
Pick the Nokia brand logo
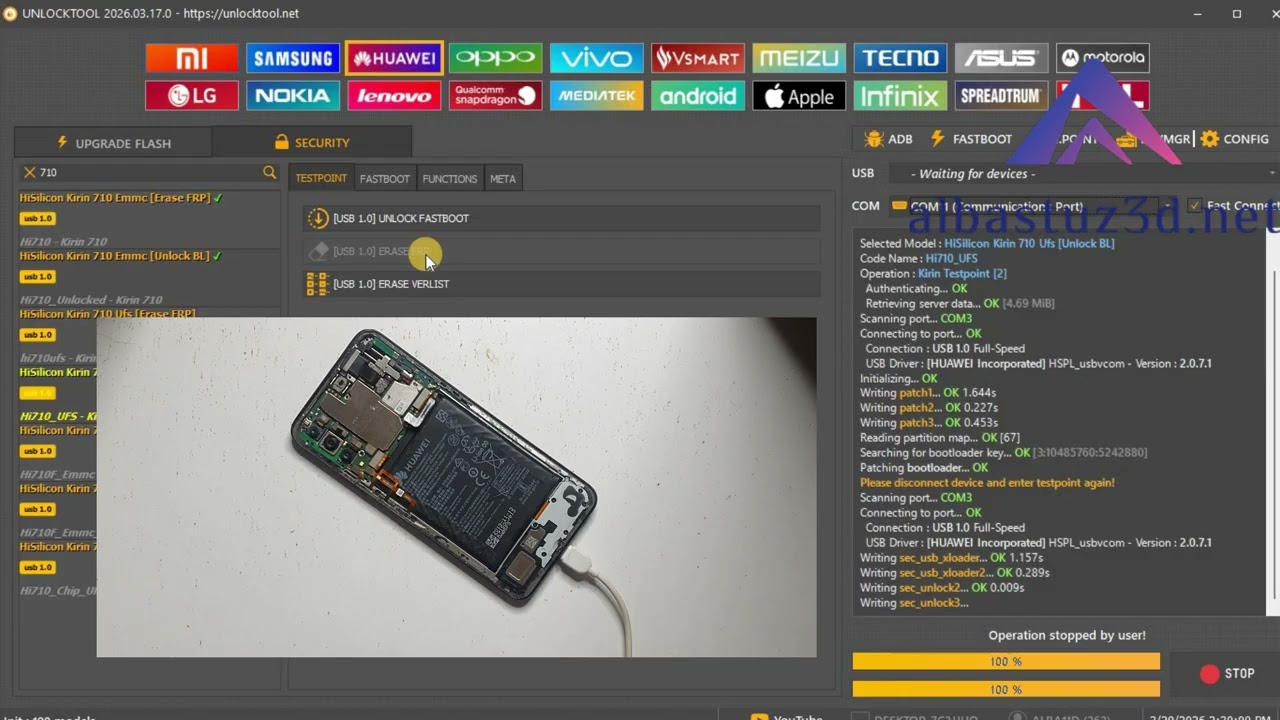[293, 96]
